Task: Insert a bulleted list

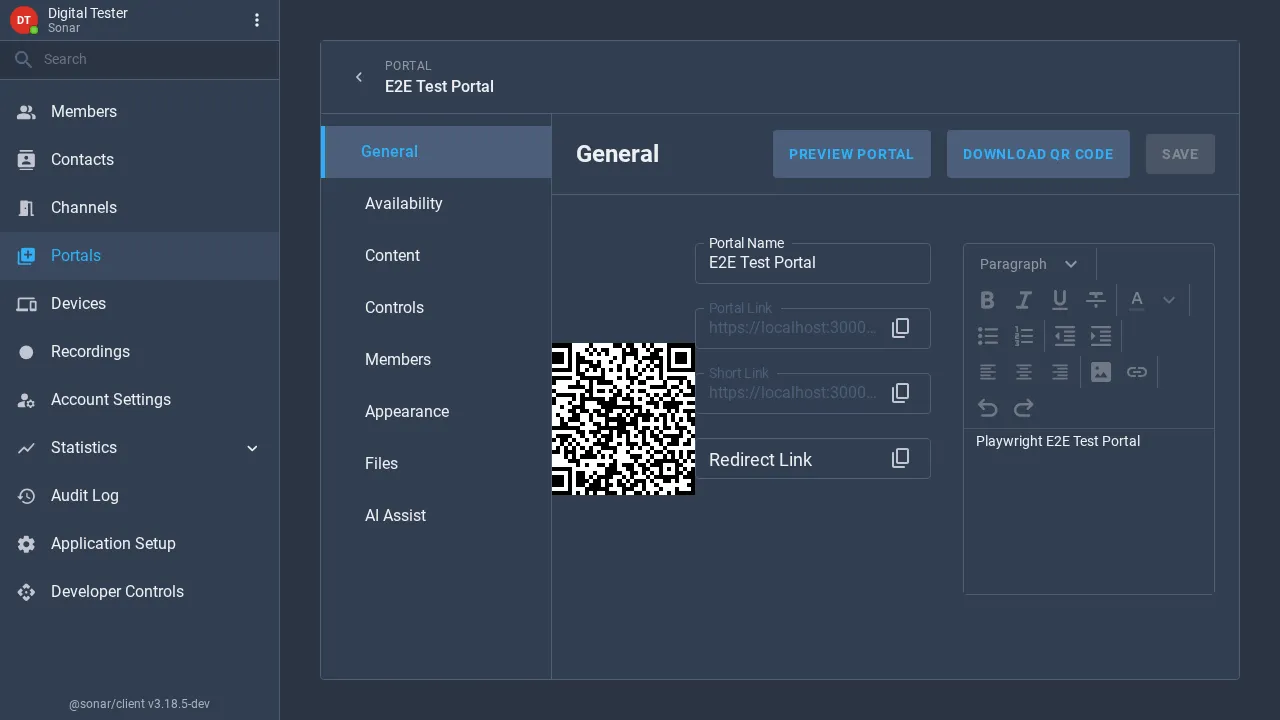Action: click(x=988, y=336)
